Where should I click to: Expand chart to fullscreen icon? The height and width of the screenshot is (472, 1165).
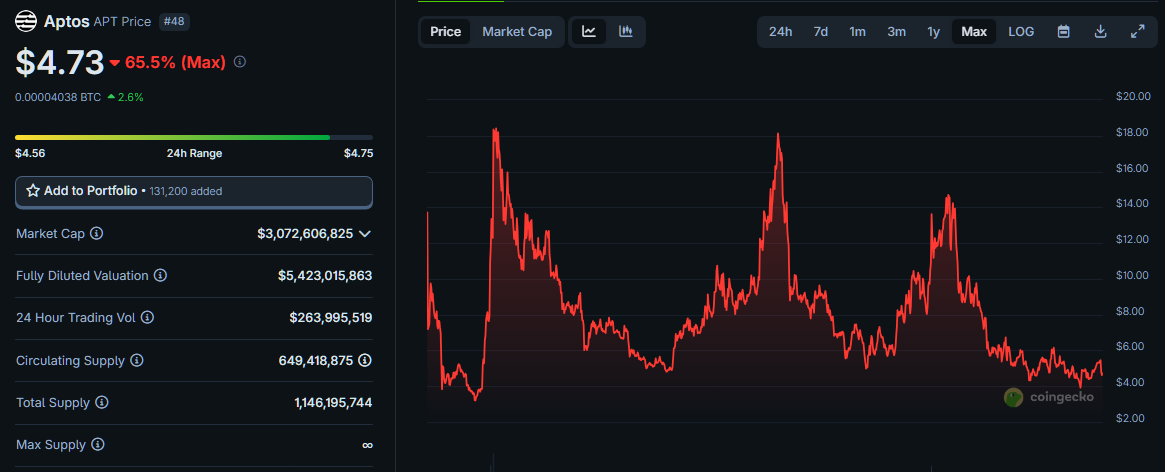click(1138, 32)
